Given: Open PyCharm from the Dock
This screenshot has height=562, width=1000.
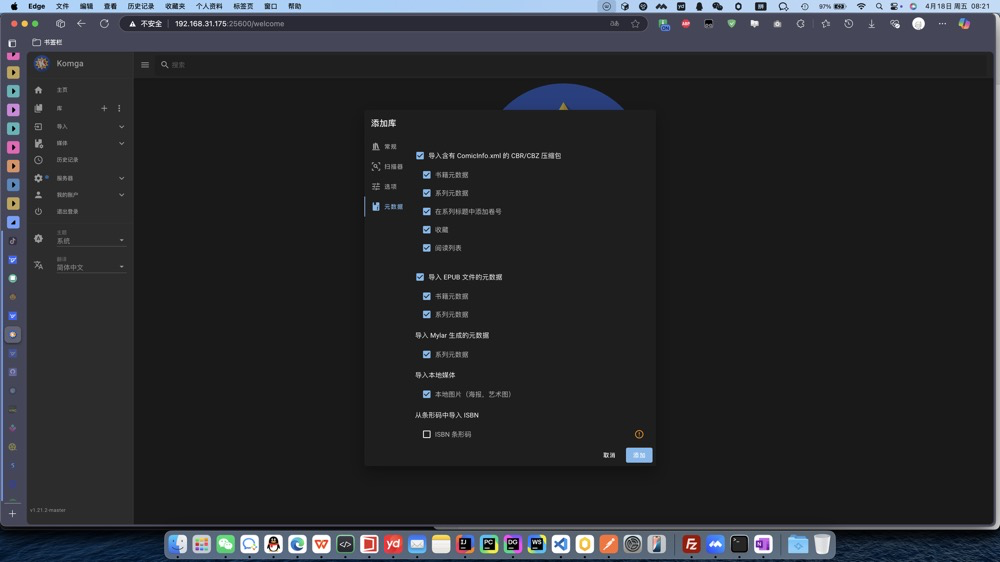Looking at the screenshot, I should [489, 544].
